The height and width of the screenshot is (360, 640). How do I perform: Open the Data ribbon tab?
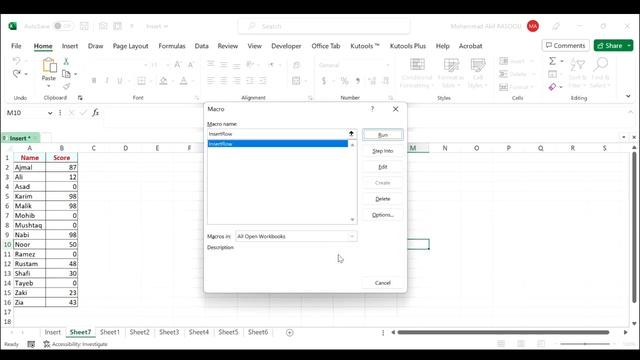201,46
